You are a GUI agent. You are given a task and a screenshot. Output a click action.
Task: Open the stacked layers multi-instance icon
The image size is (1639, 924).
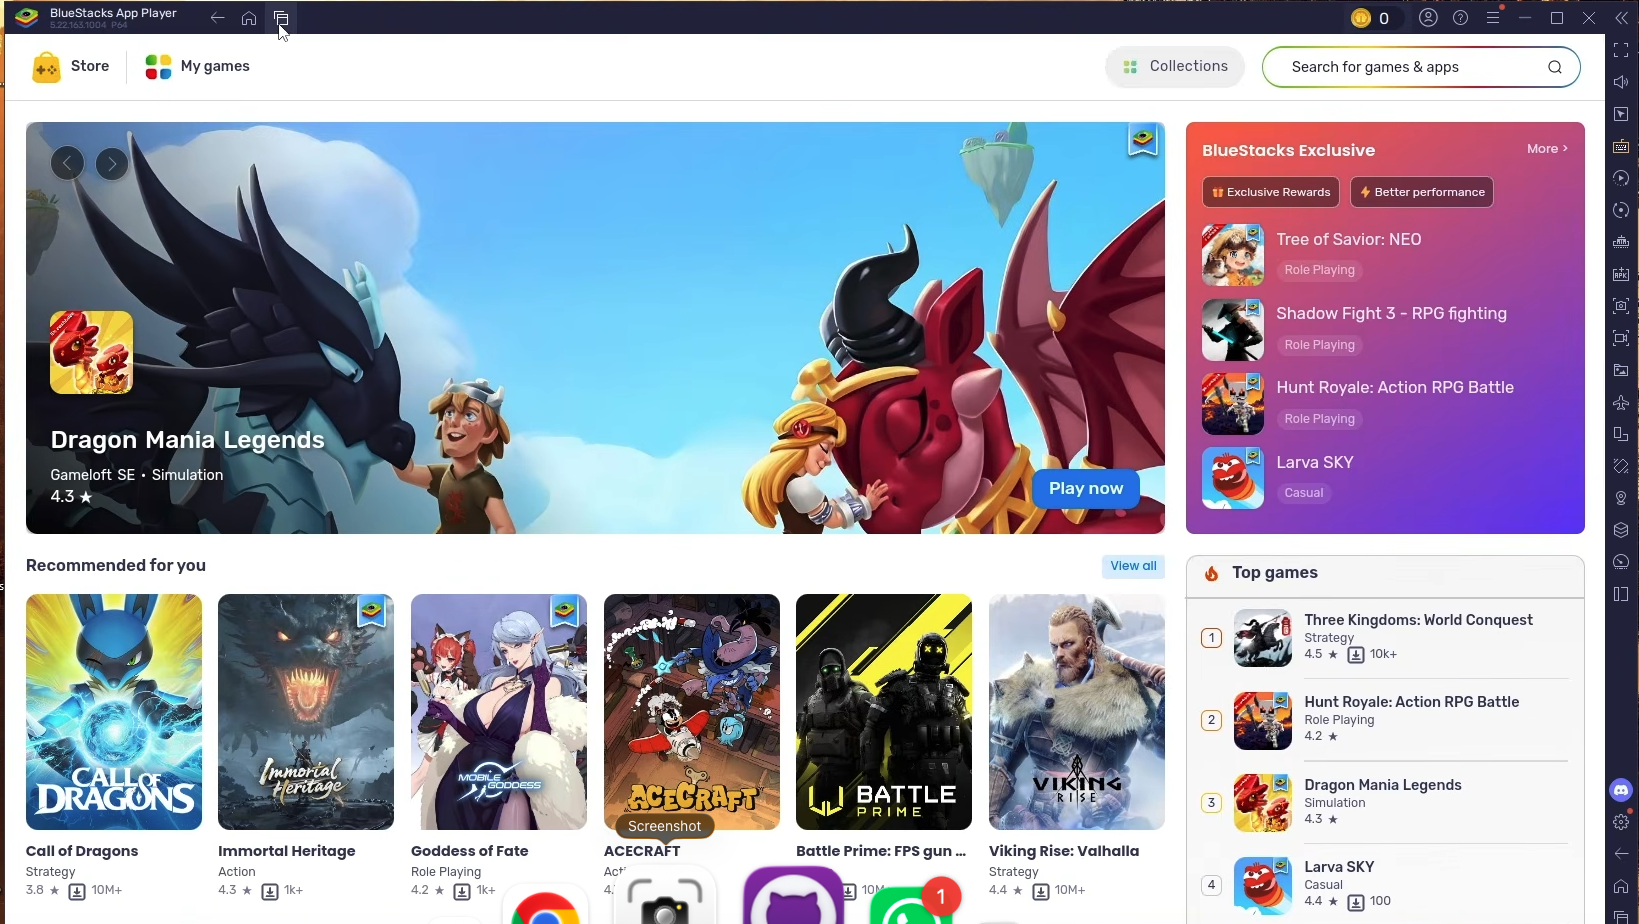(x=1621, y=530)
